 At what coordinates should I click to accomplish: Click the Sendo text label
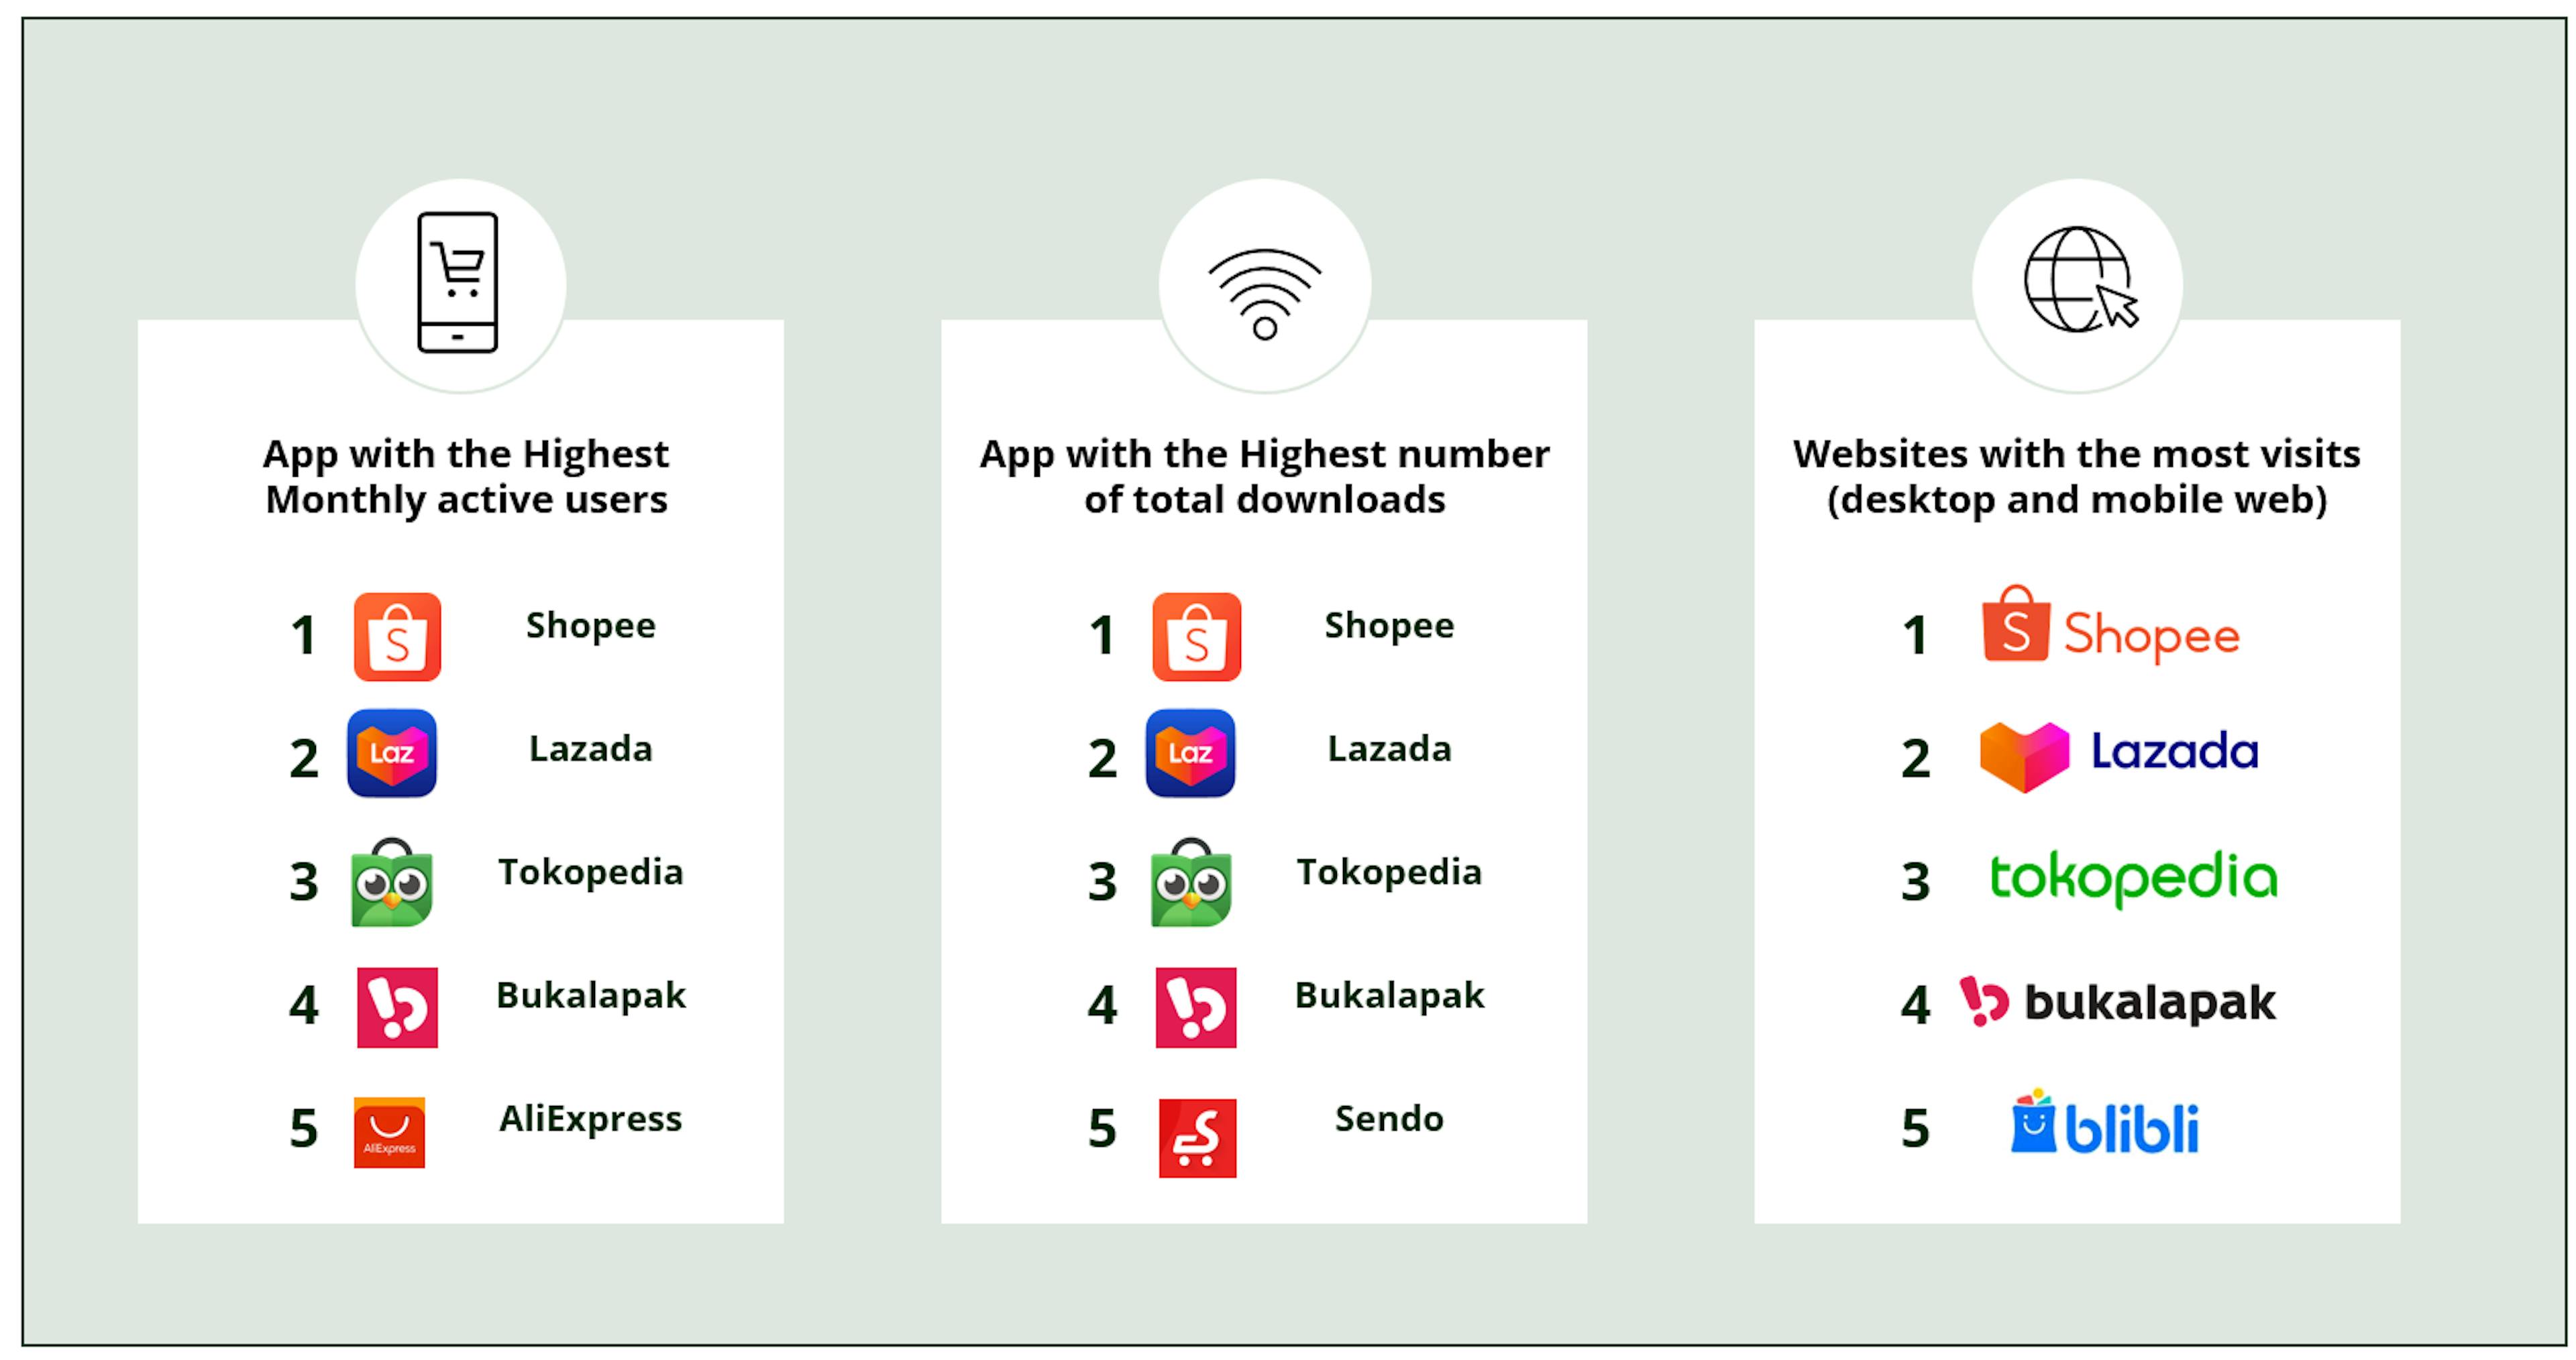click(x=1389, y=1118)
